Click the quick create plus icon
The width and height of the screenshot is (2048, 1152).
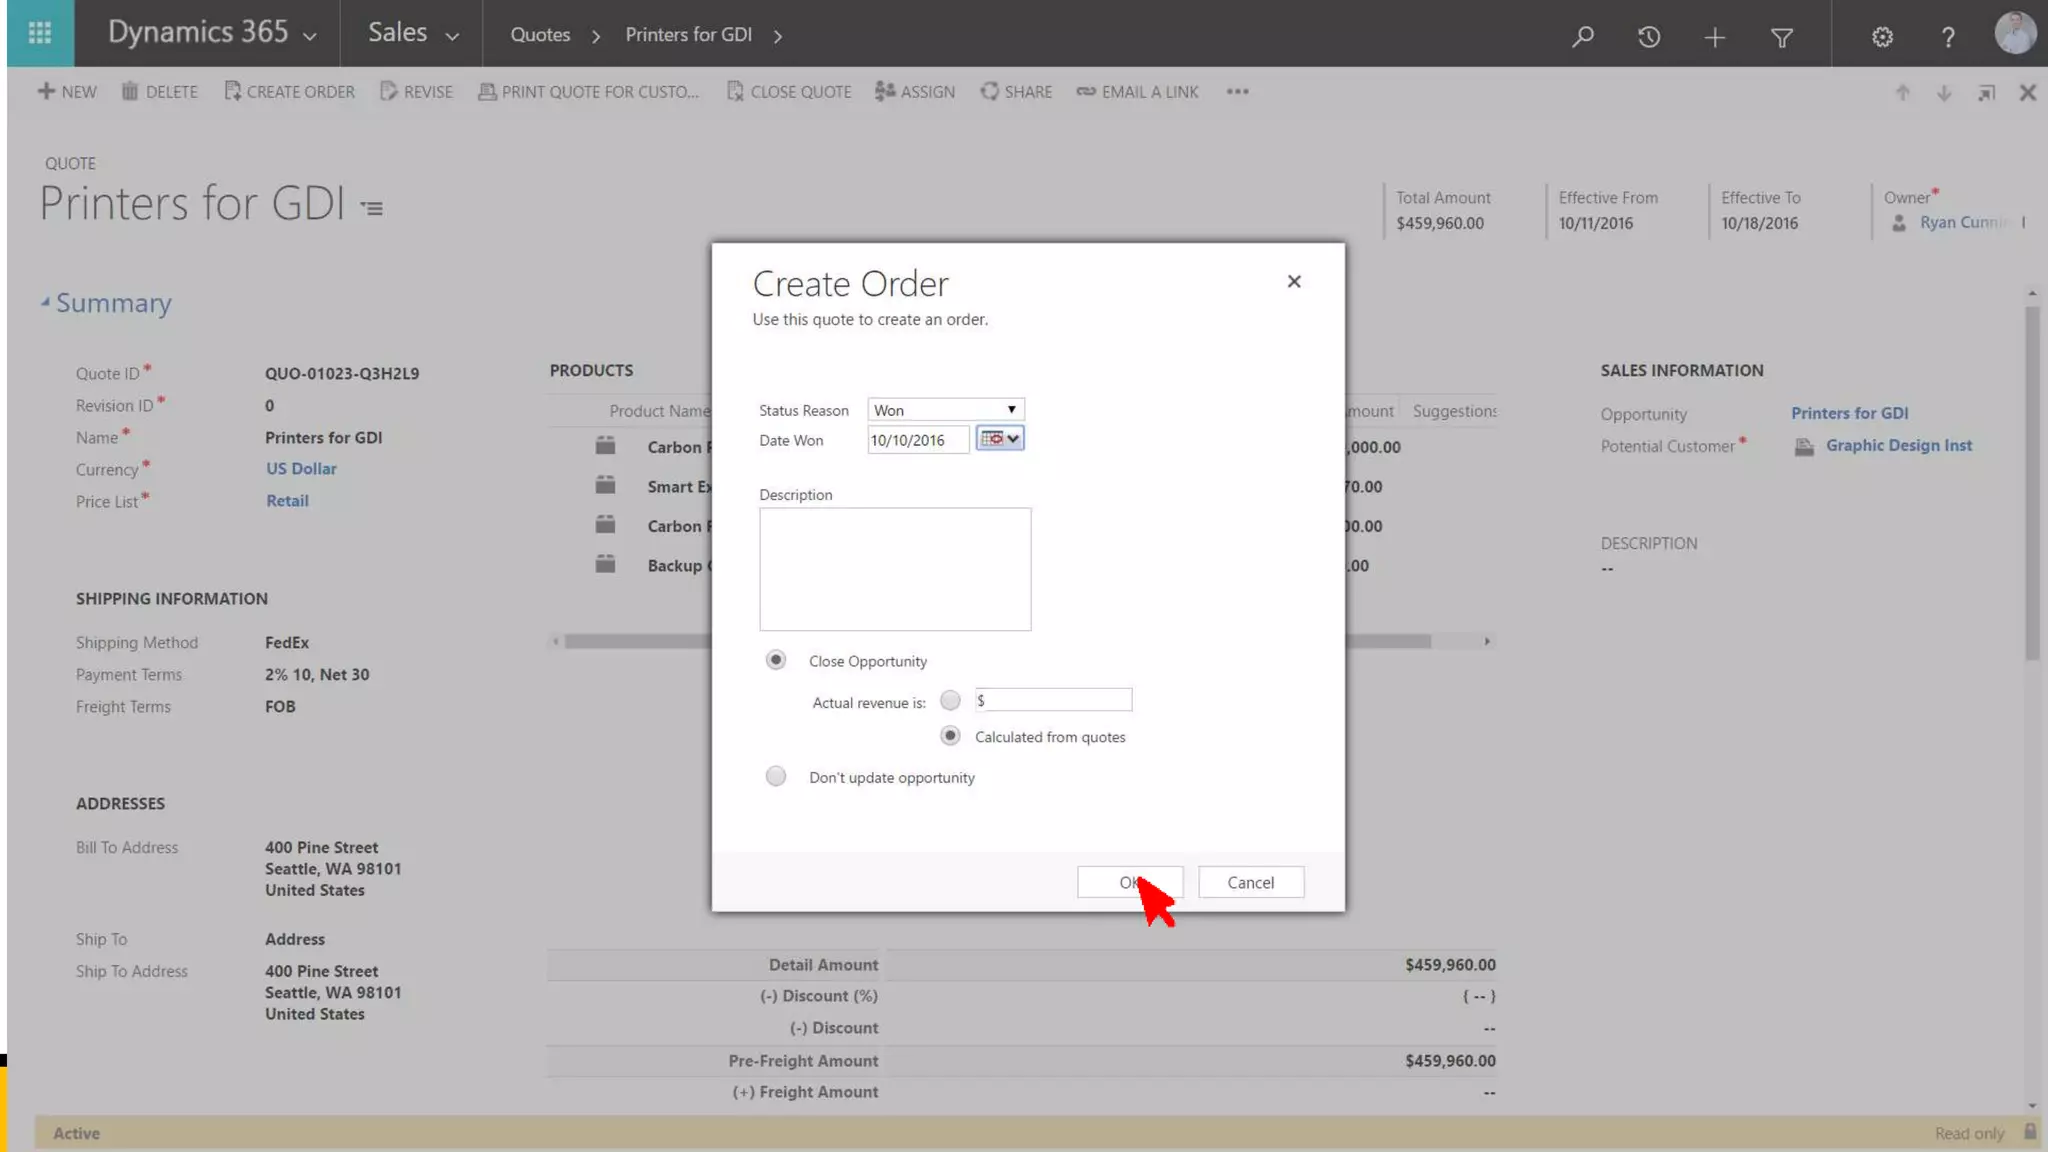tap(1715, 37)
